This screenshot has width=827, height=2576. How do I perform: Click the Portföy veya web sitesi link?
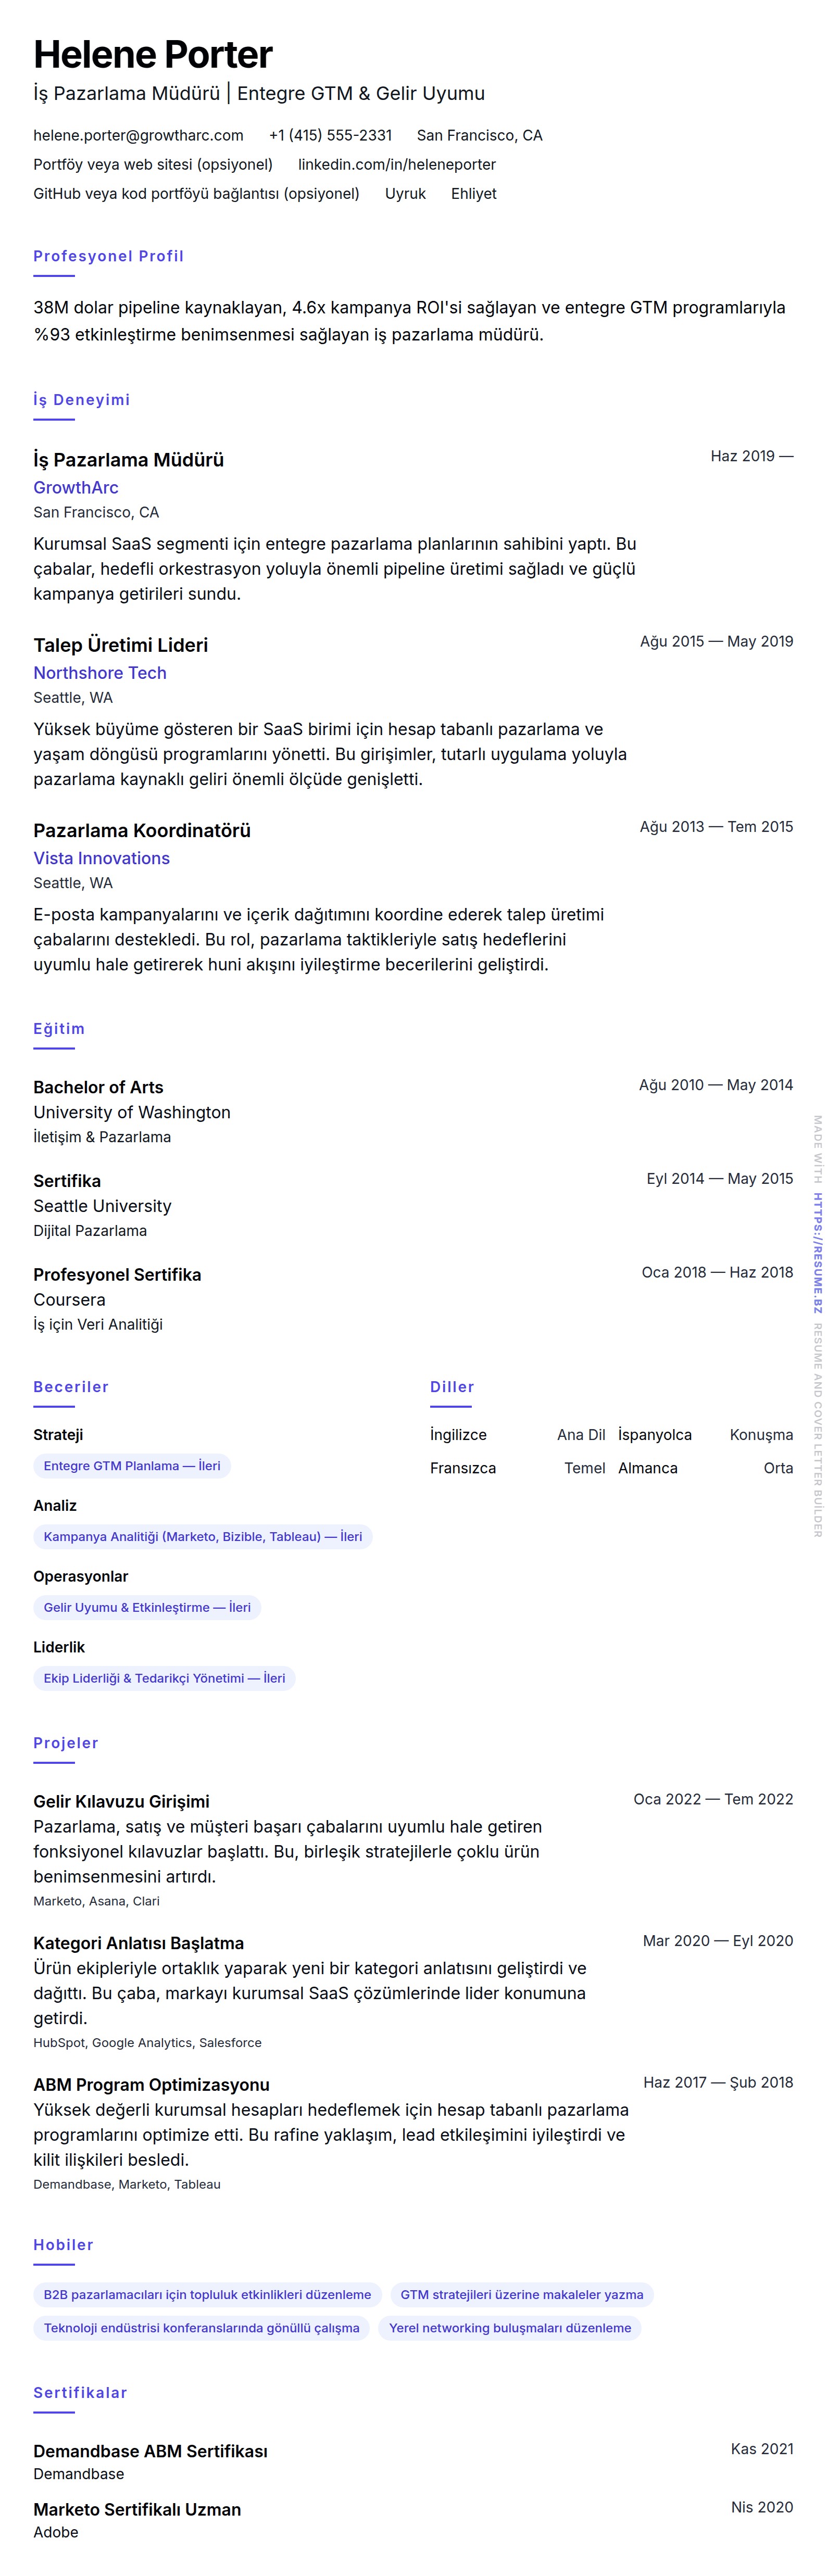153,164
